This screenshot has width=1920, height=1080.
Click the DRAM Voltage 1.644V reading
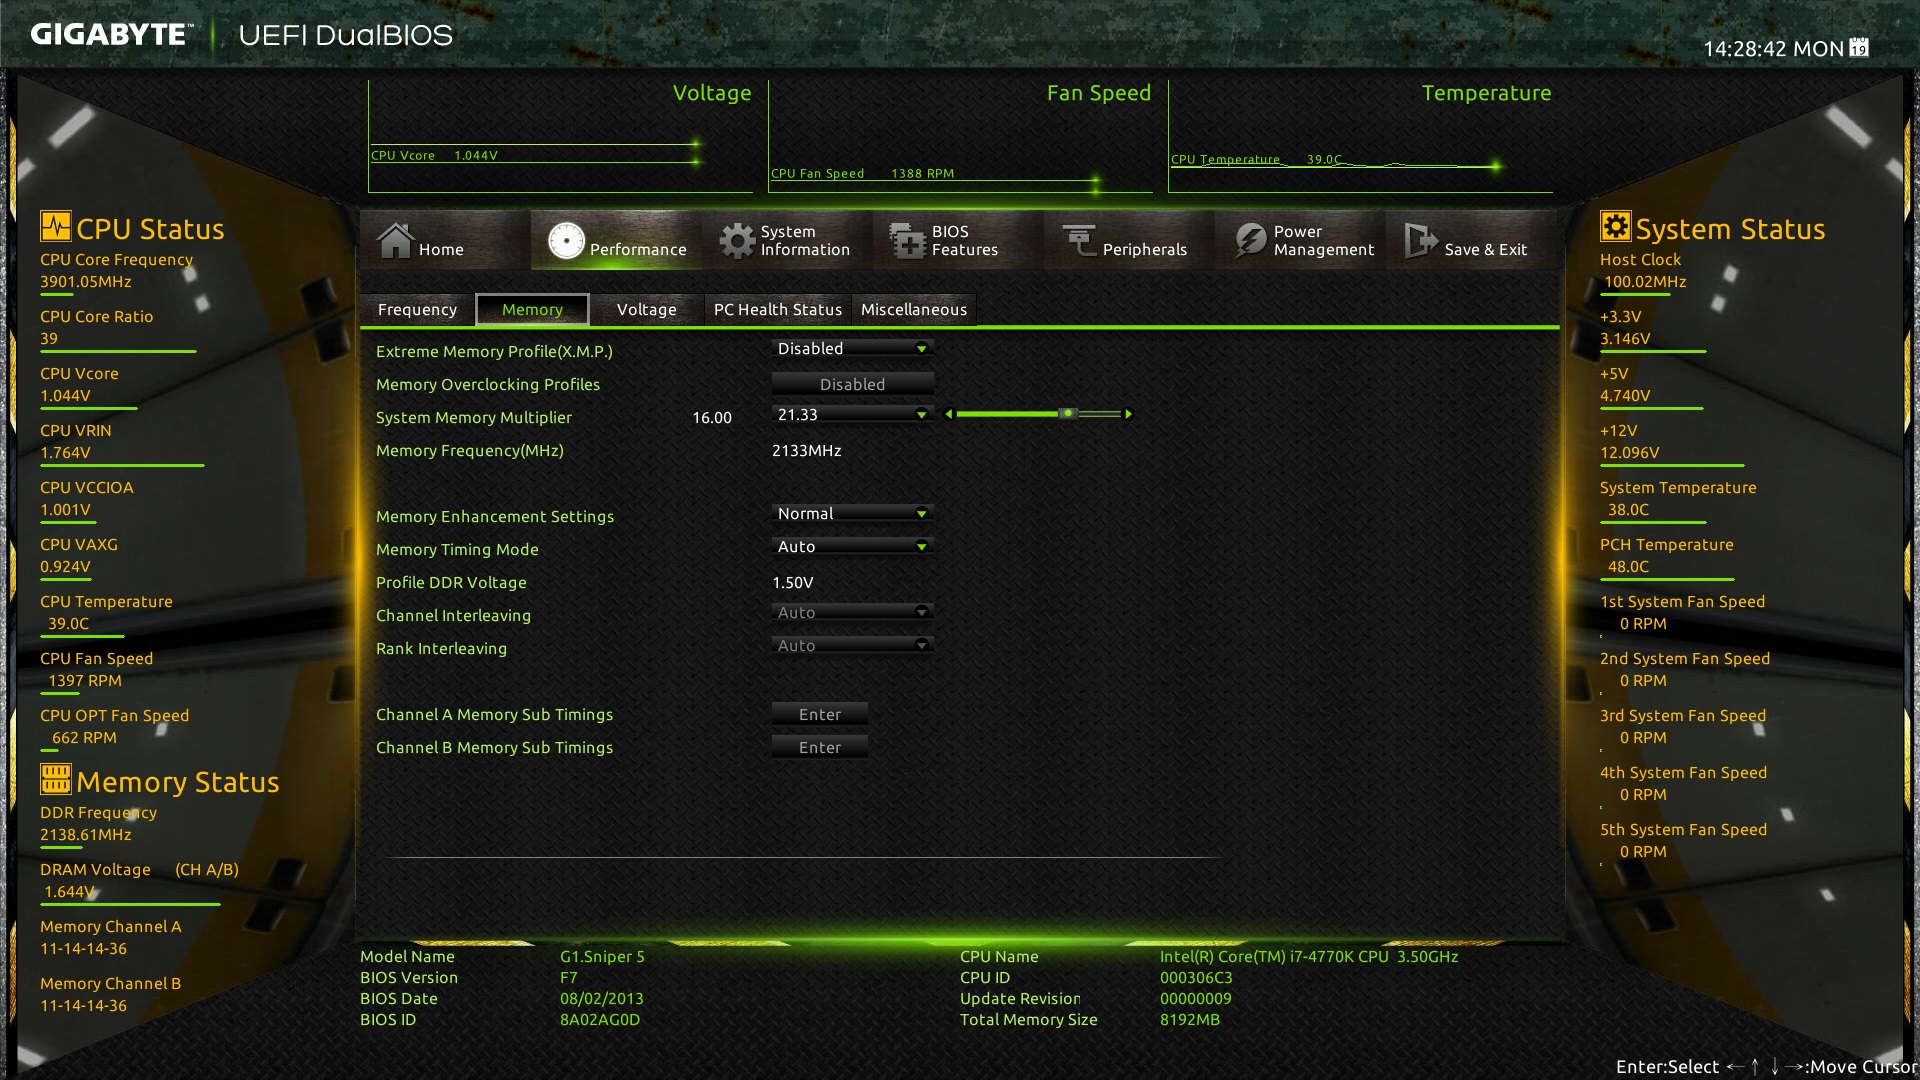(69, 891)
